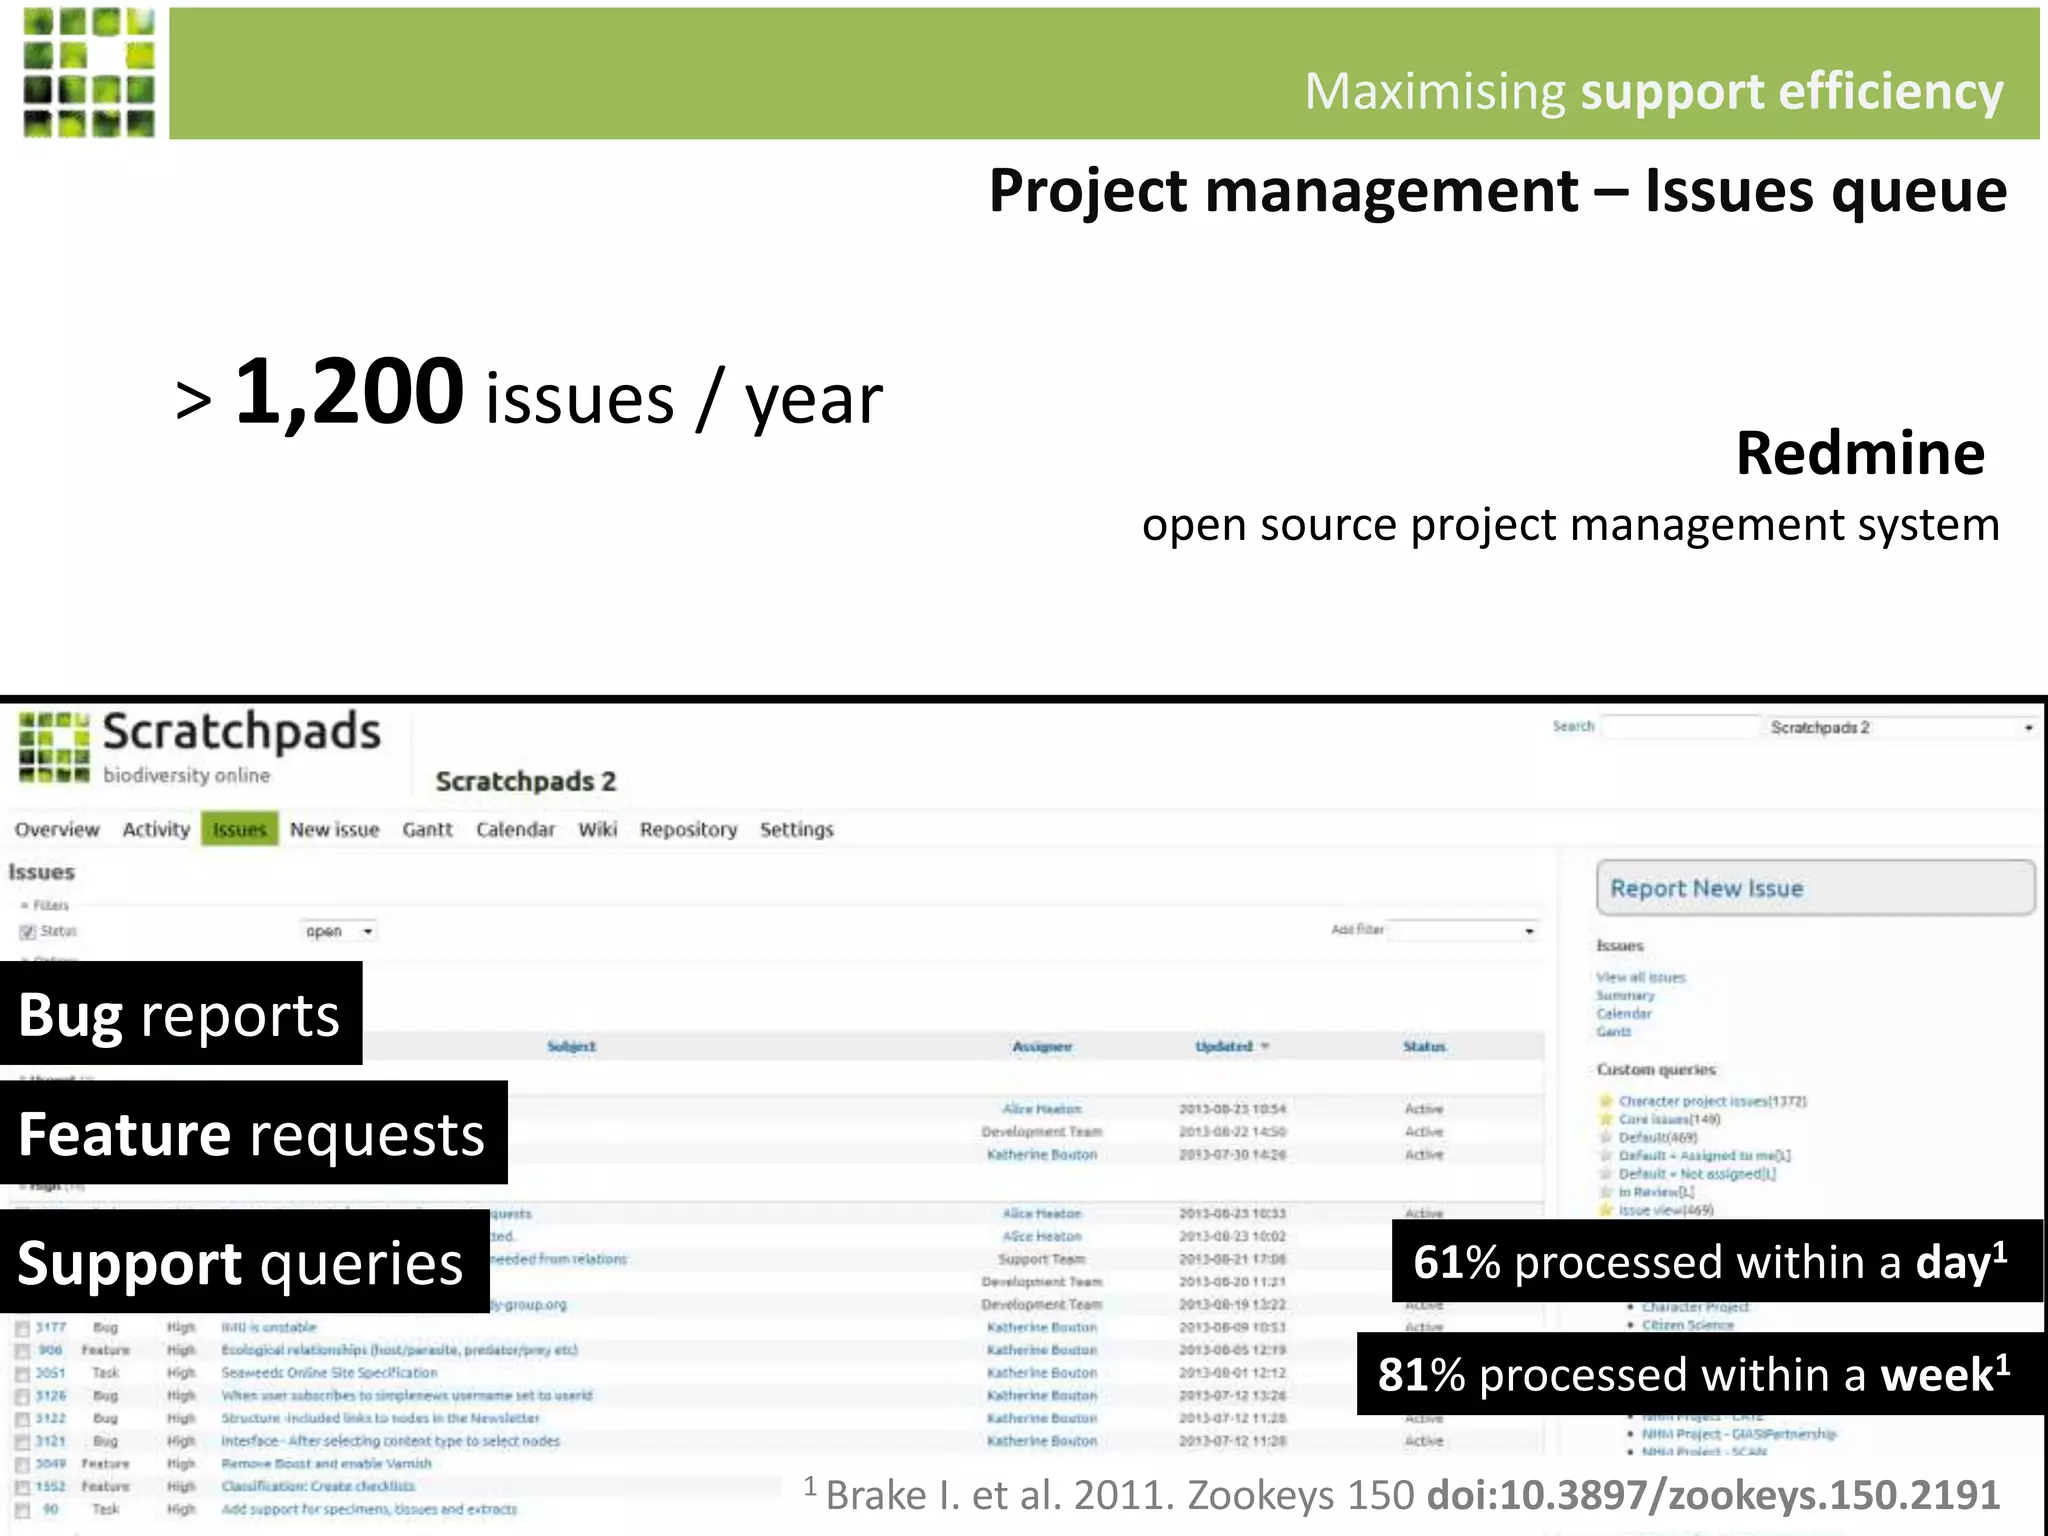2048x1536 pixels.
Task: Open the Status 'open' dropdown
Action: click(x=339, y=931)
